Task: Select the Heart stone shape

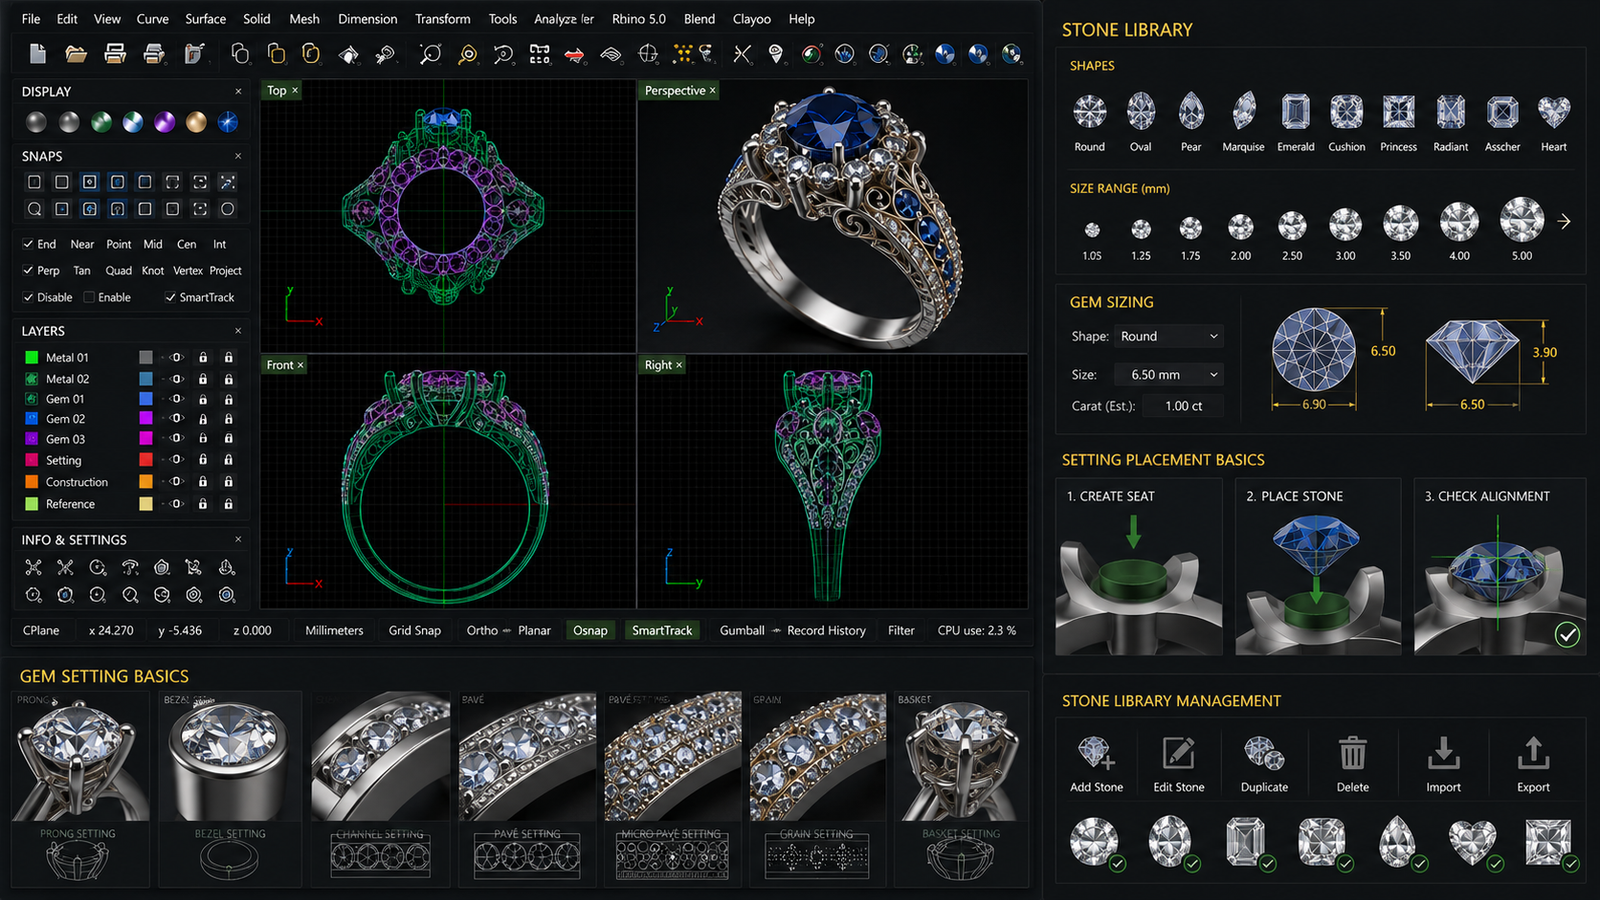Action: click(x=1554, y=112)
